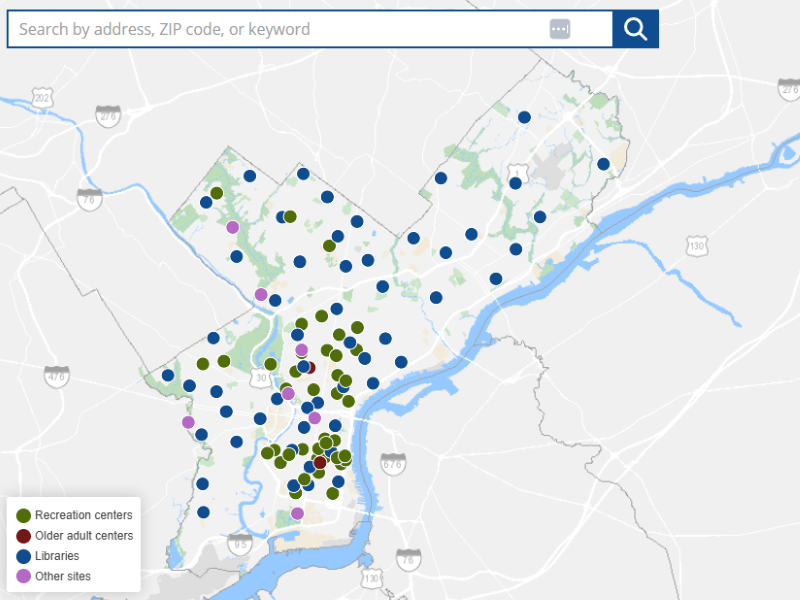Click the "Other sites" legend label
Image resolution: width=800 pixels, height=600 pixels.
point(63,577)
